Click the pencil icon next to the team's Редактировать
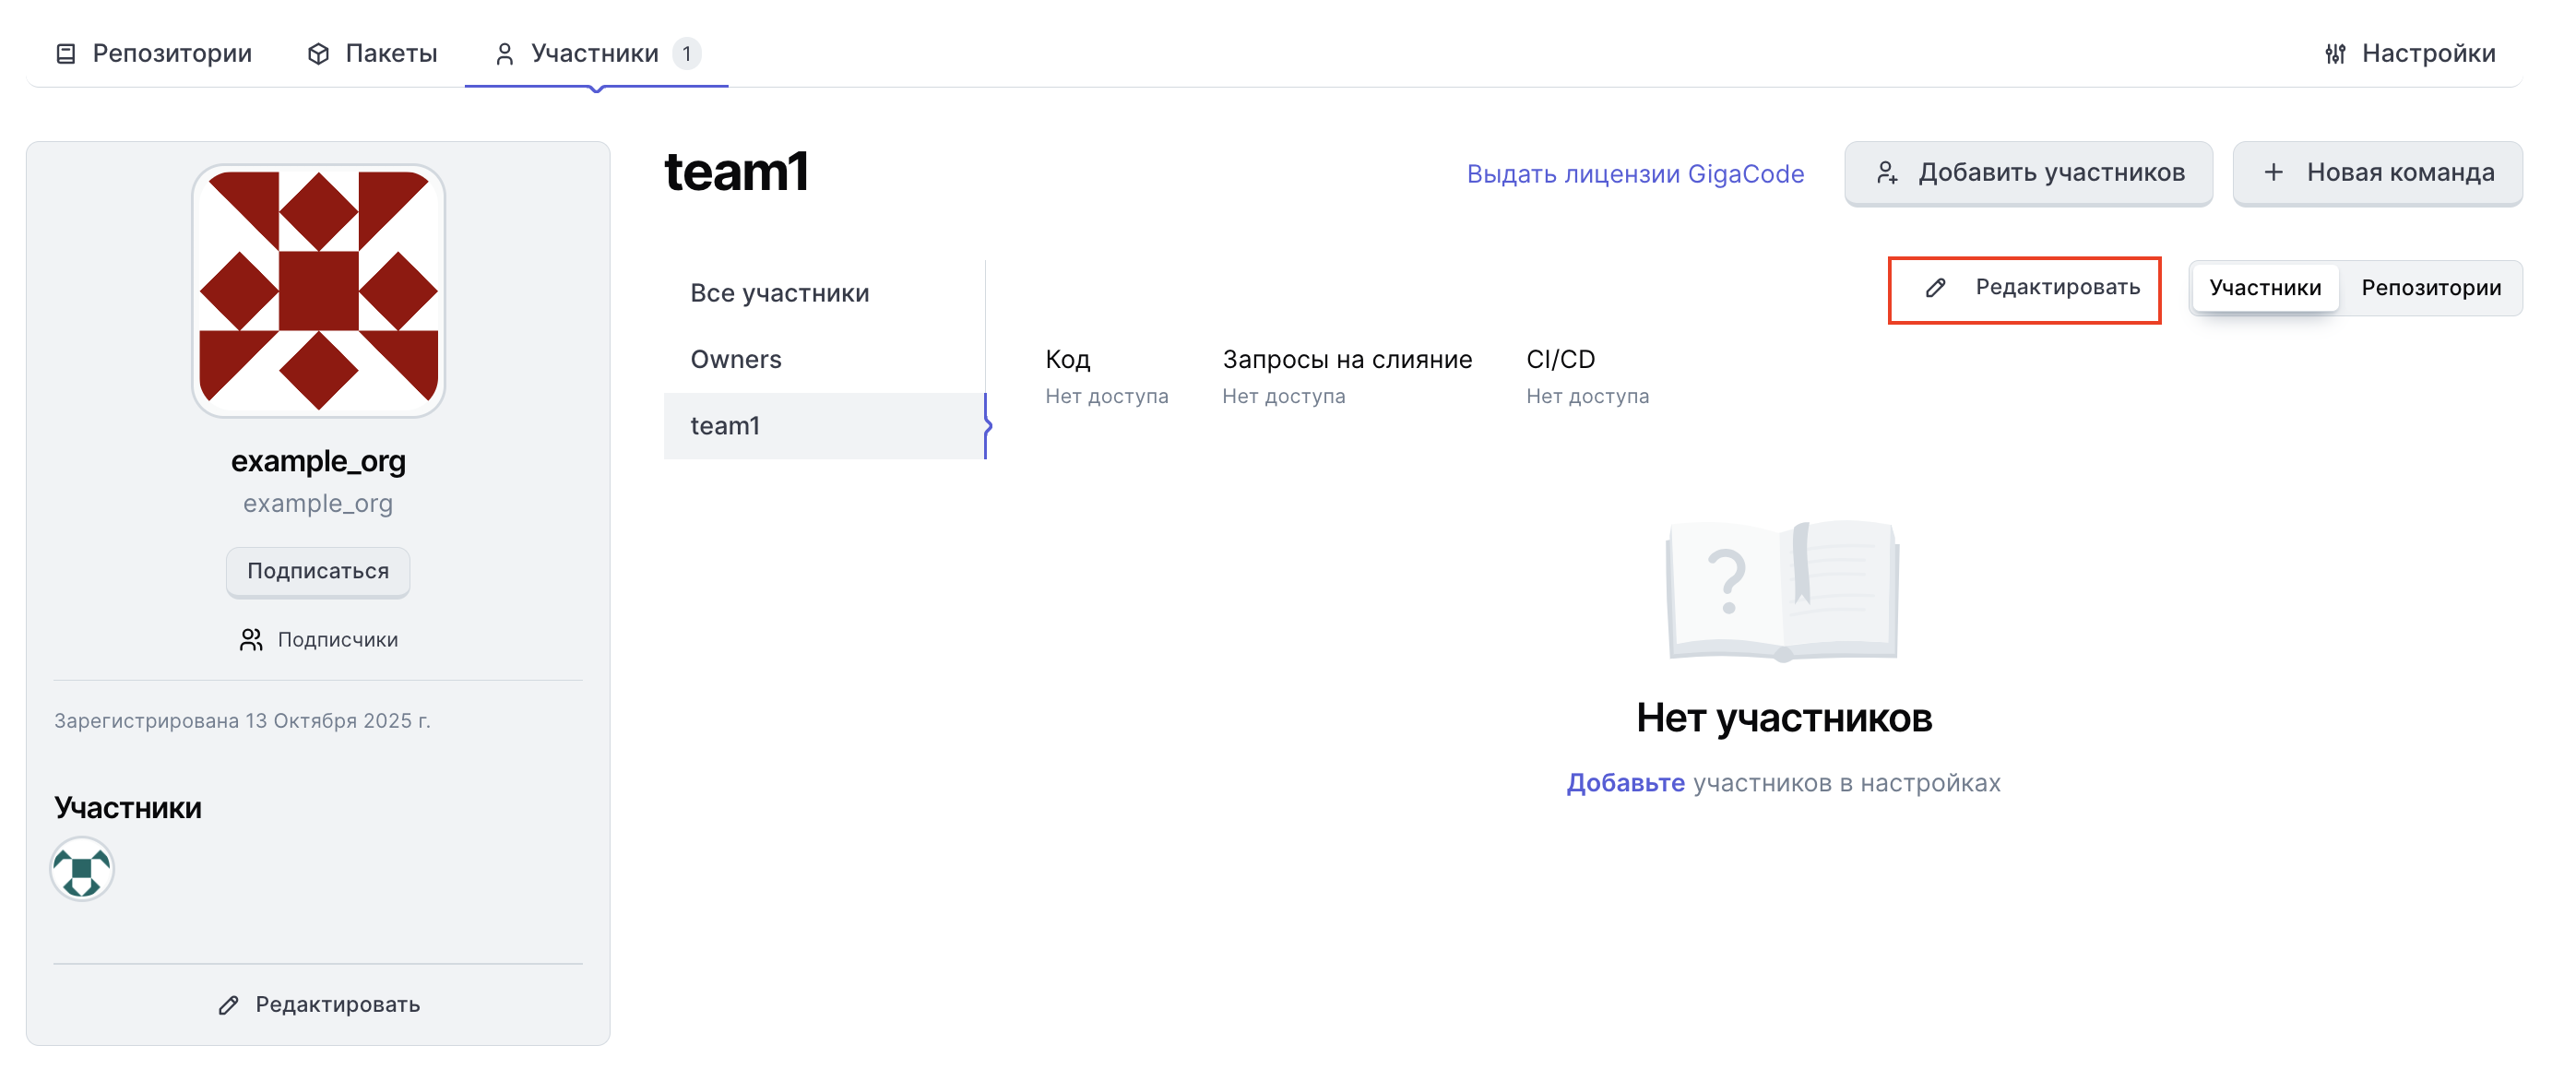This screenshot has width=2576, height=1081. click(1935, 288)
